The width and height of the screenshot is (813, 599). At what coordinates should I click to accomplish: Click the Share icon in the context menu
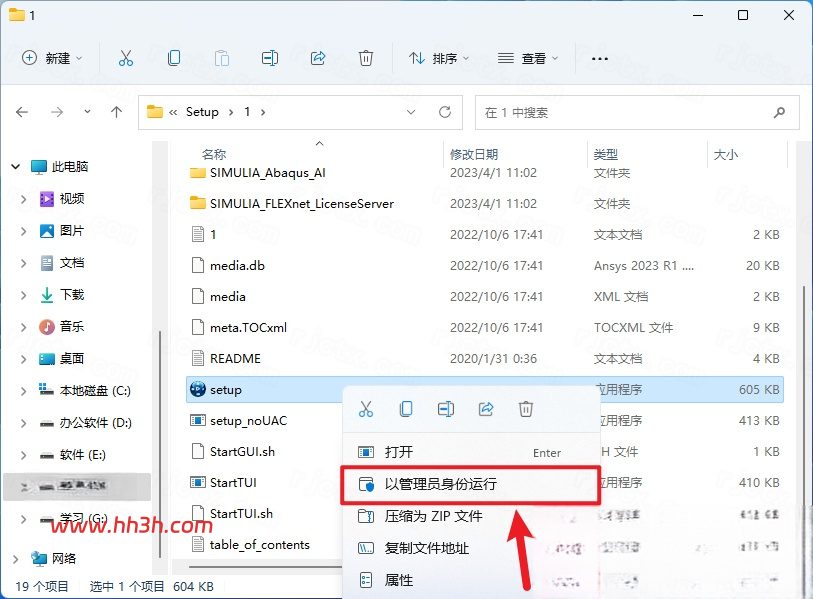pyautogui.click(x=486, y=409)
